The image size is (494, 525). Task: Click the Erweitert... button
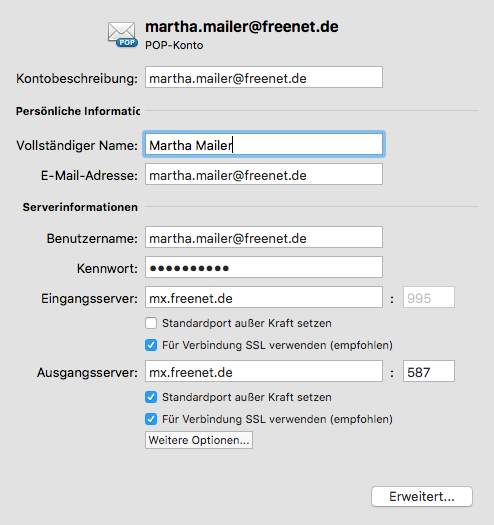[422, 497]
